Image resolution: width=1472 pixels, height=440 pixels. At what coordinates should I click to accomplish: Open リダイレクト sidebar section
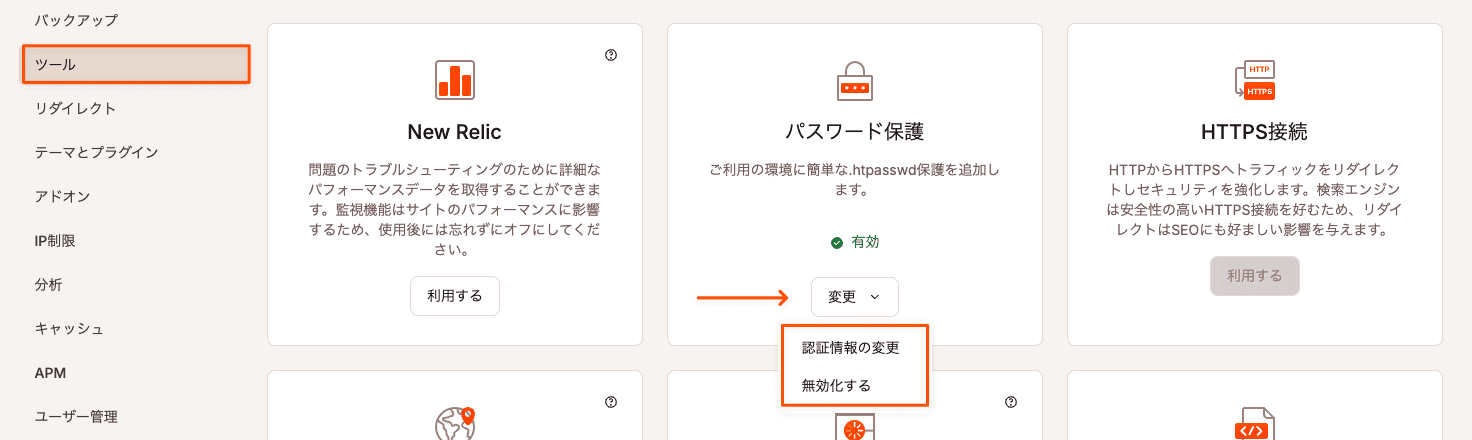click(x=75, y=108)
